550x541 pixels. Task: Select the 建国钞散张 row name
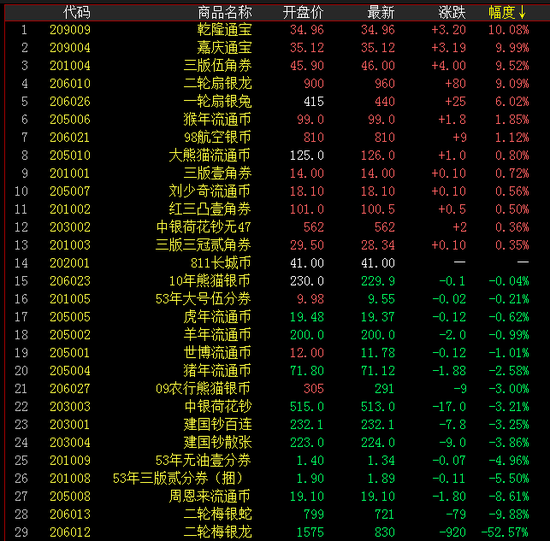(217, 443)
